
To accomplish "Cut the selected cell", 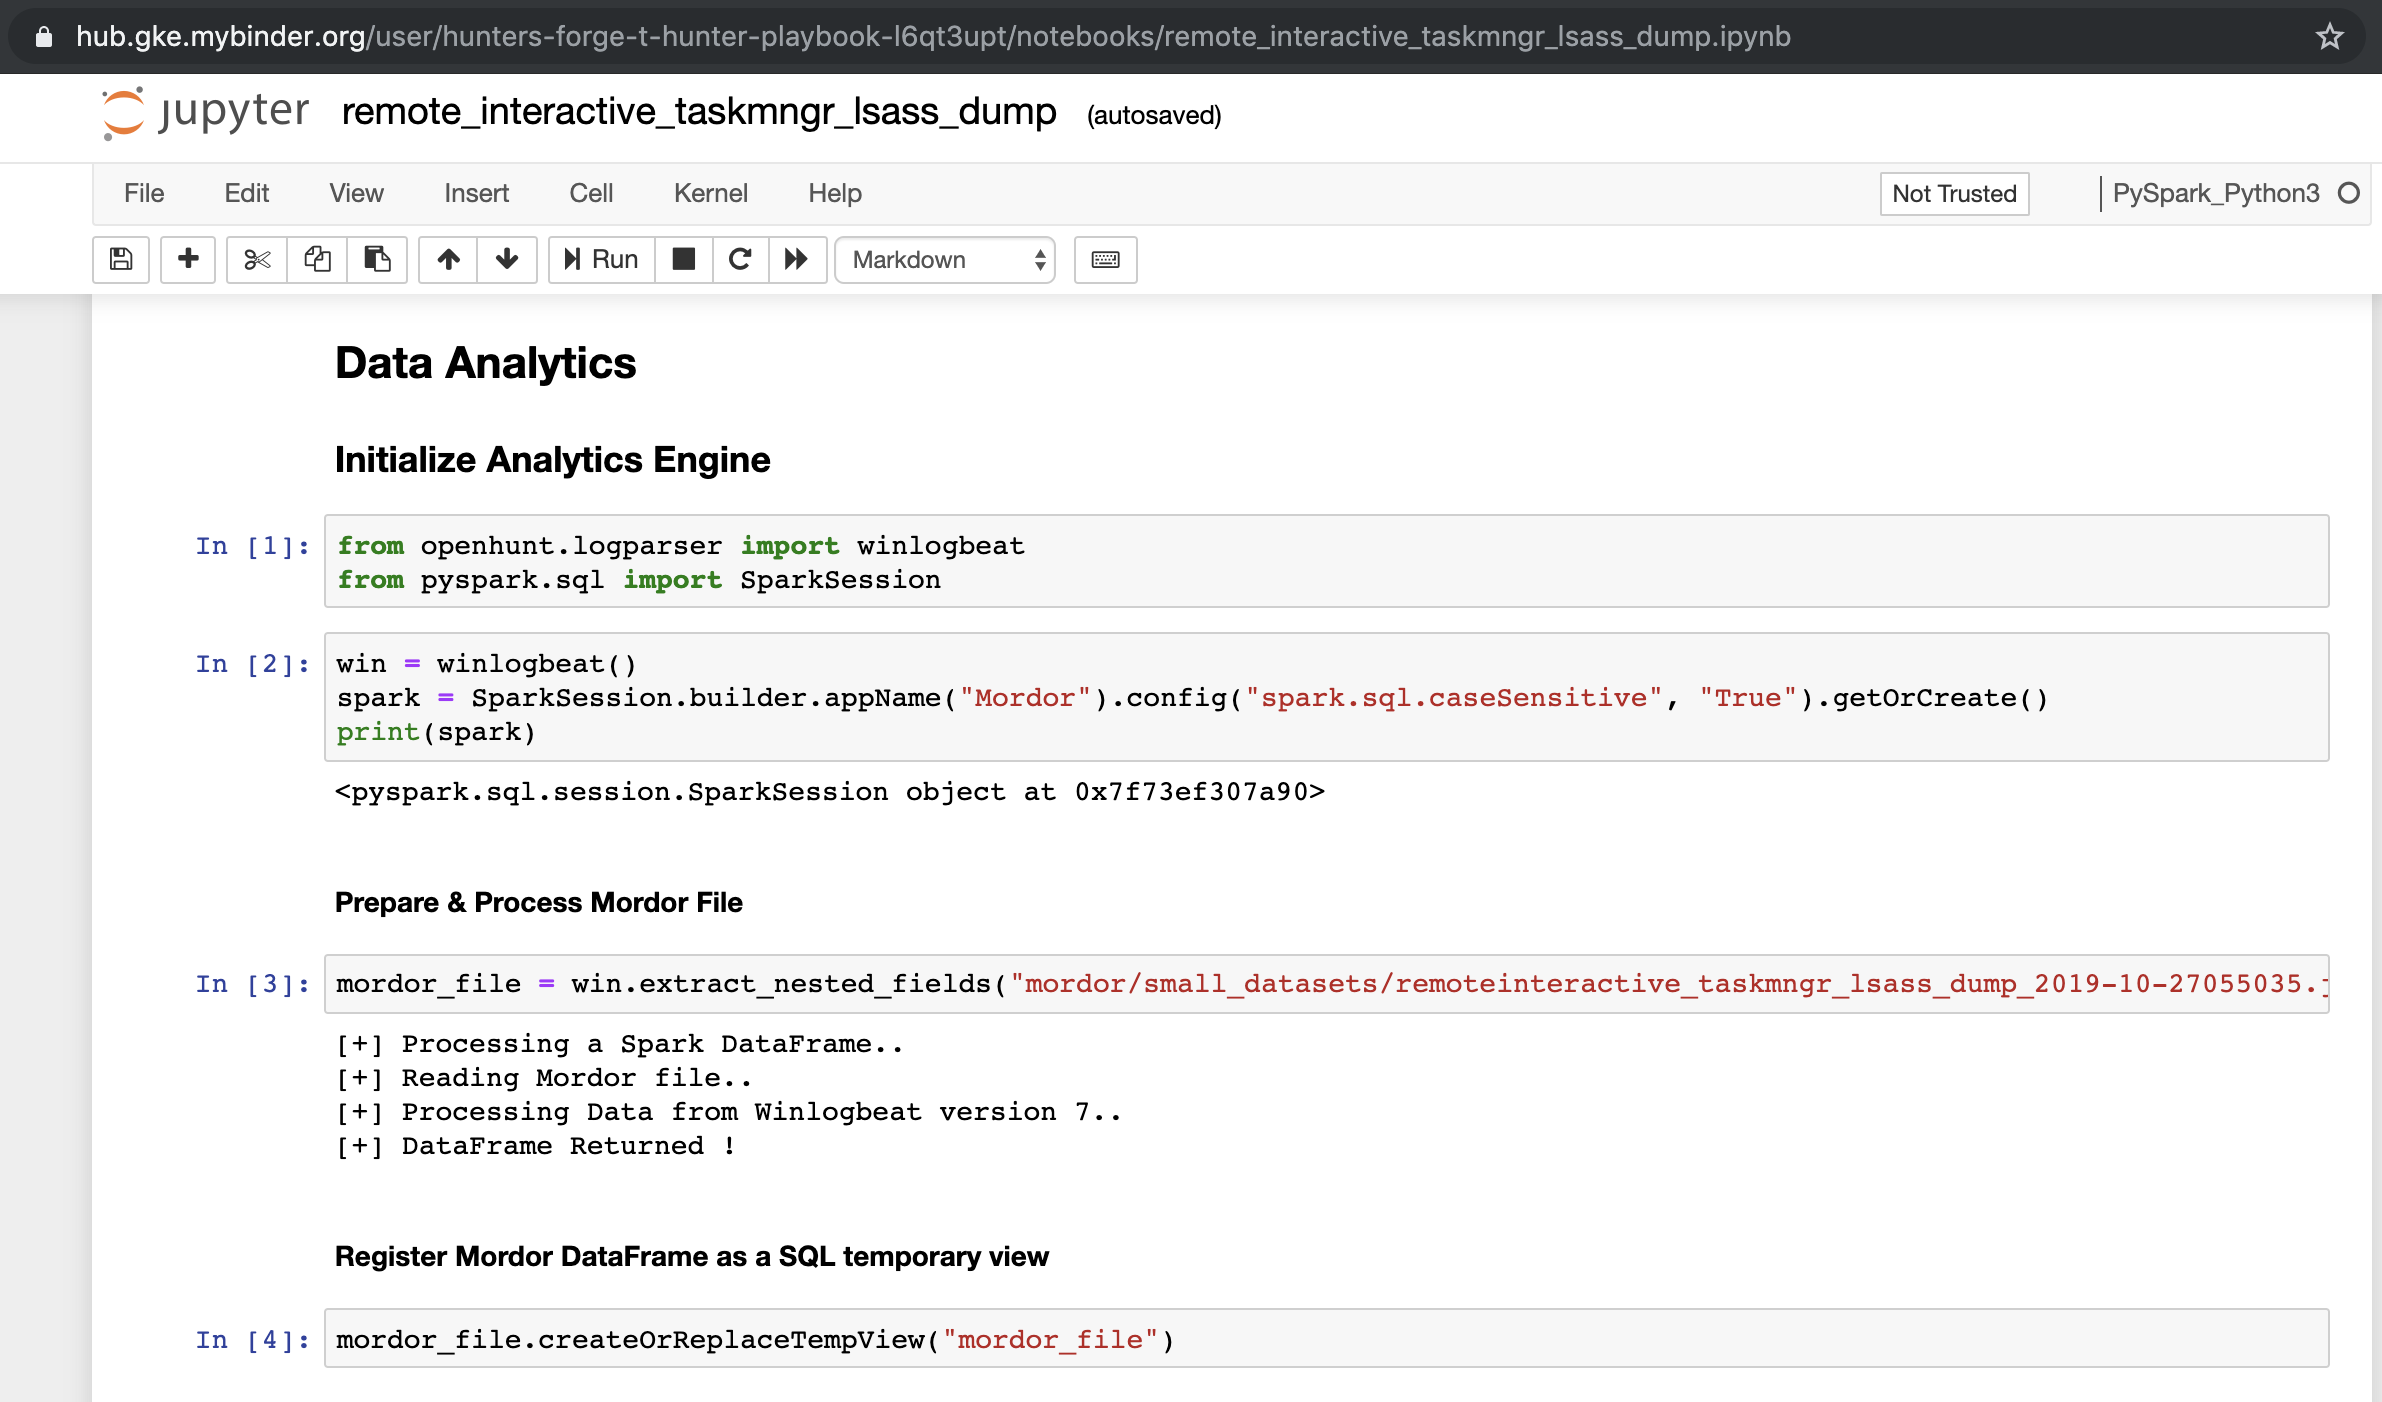I will [x=256, y=260].
